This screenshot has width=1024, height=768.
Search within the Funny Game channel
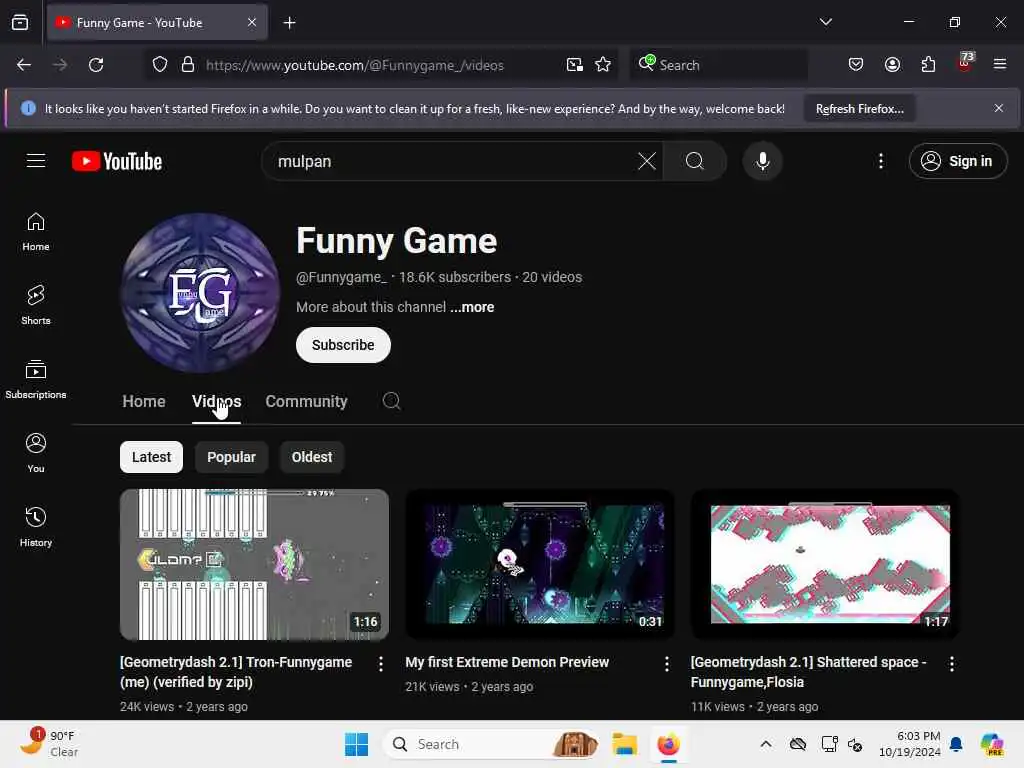(x=391, y=401)
